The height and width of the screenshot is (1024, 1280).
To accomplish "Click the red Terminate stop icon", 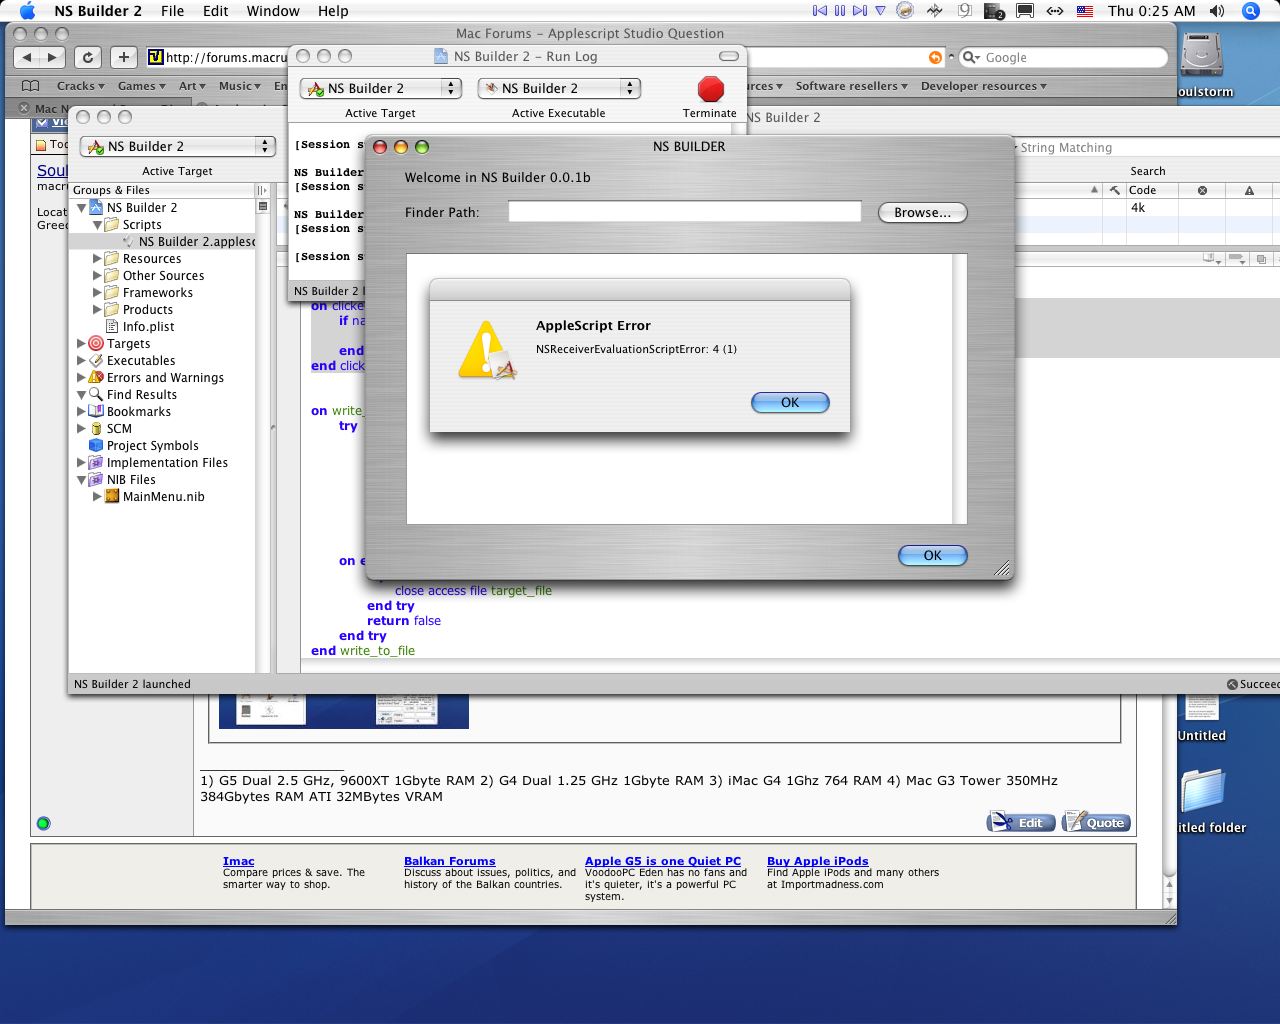I will (x=710, y=89).
